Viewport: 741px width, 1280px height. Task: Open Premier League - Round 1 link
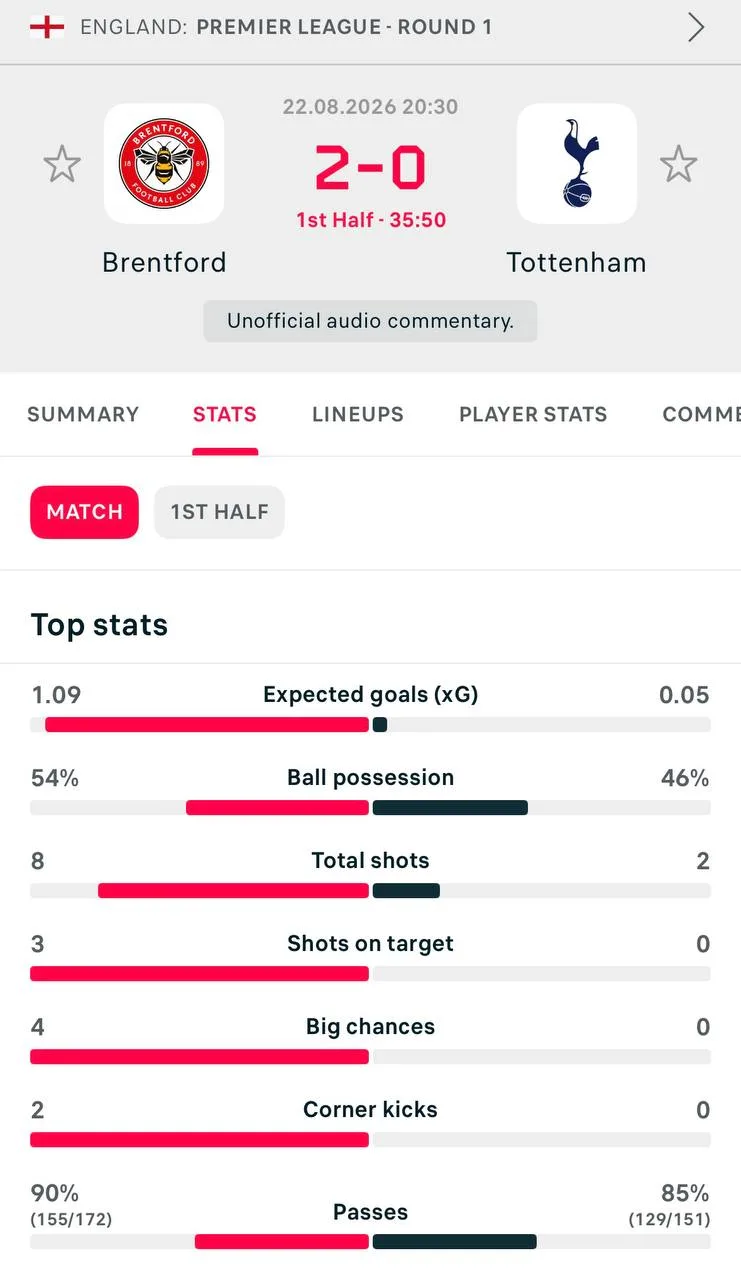click(344, 27)
